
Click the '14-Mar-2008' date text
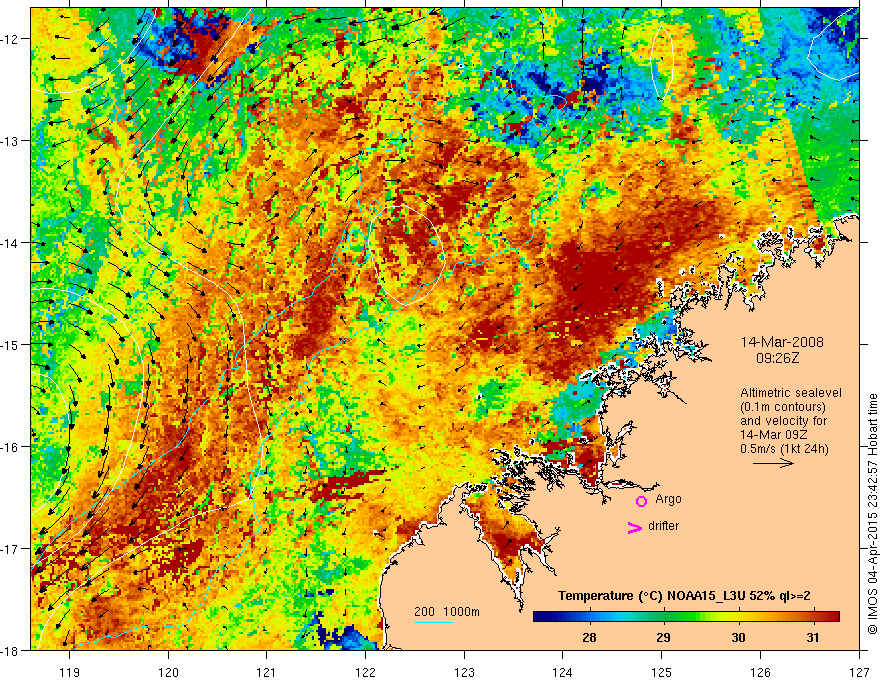pos(782,342)
